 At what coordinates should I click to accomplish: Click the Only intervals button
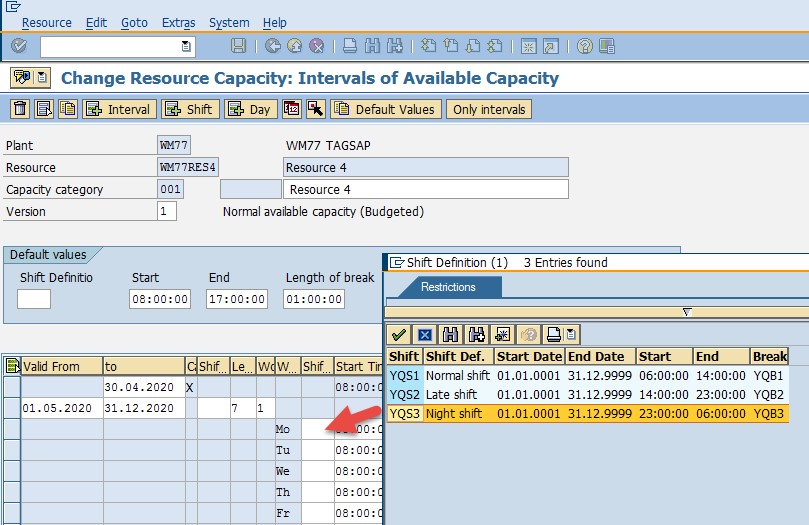[489, 109]
